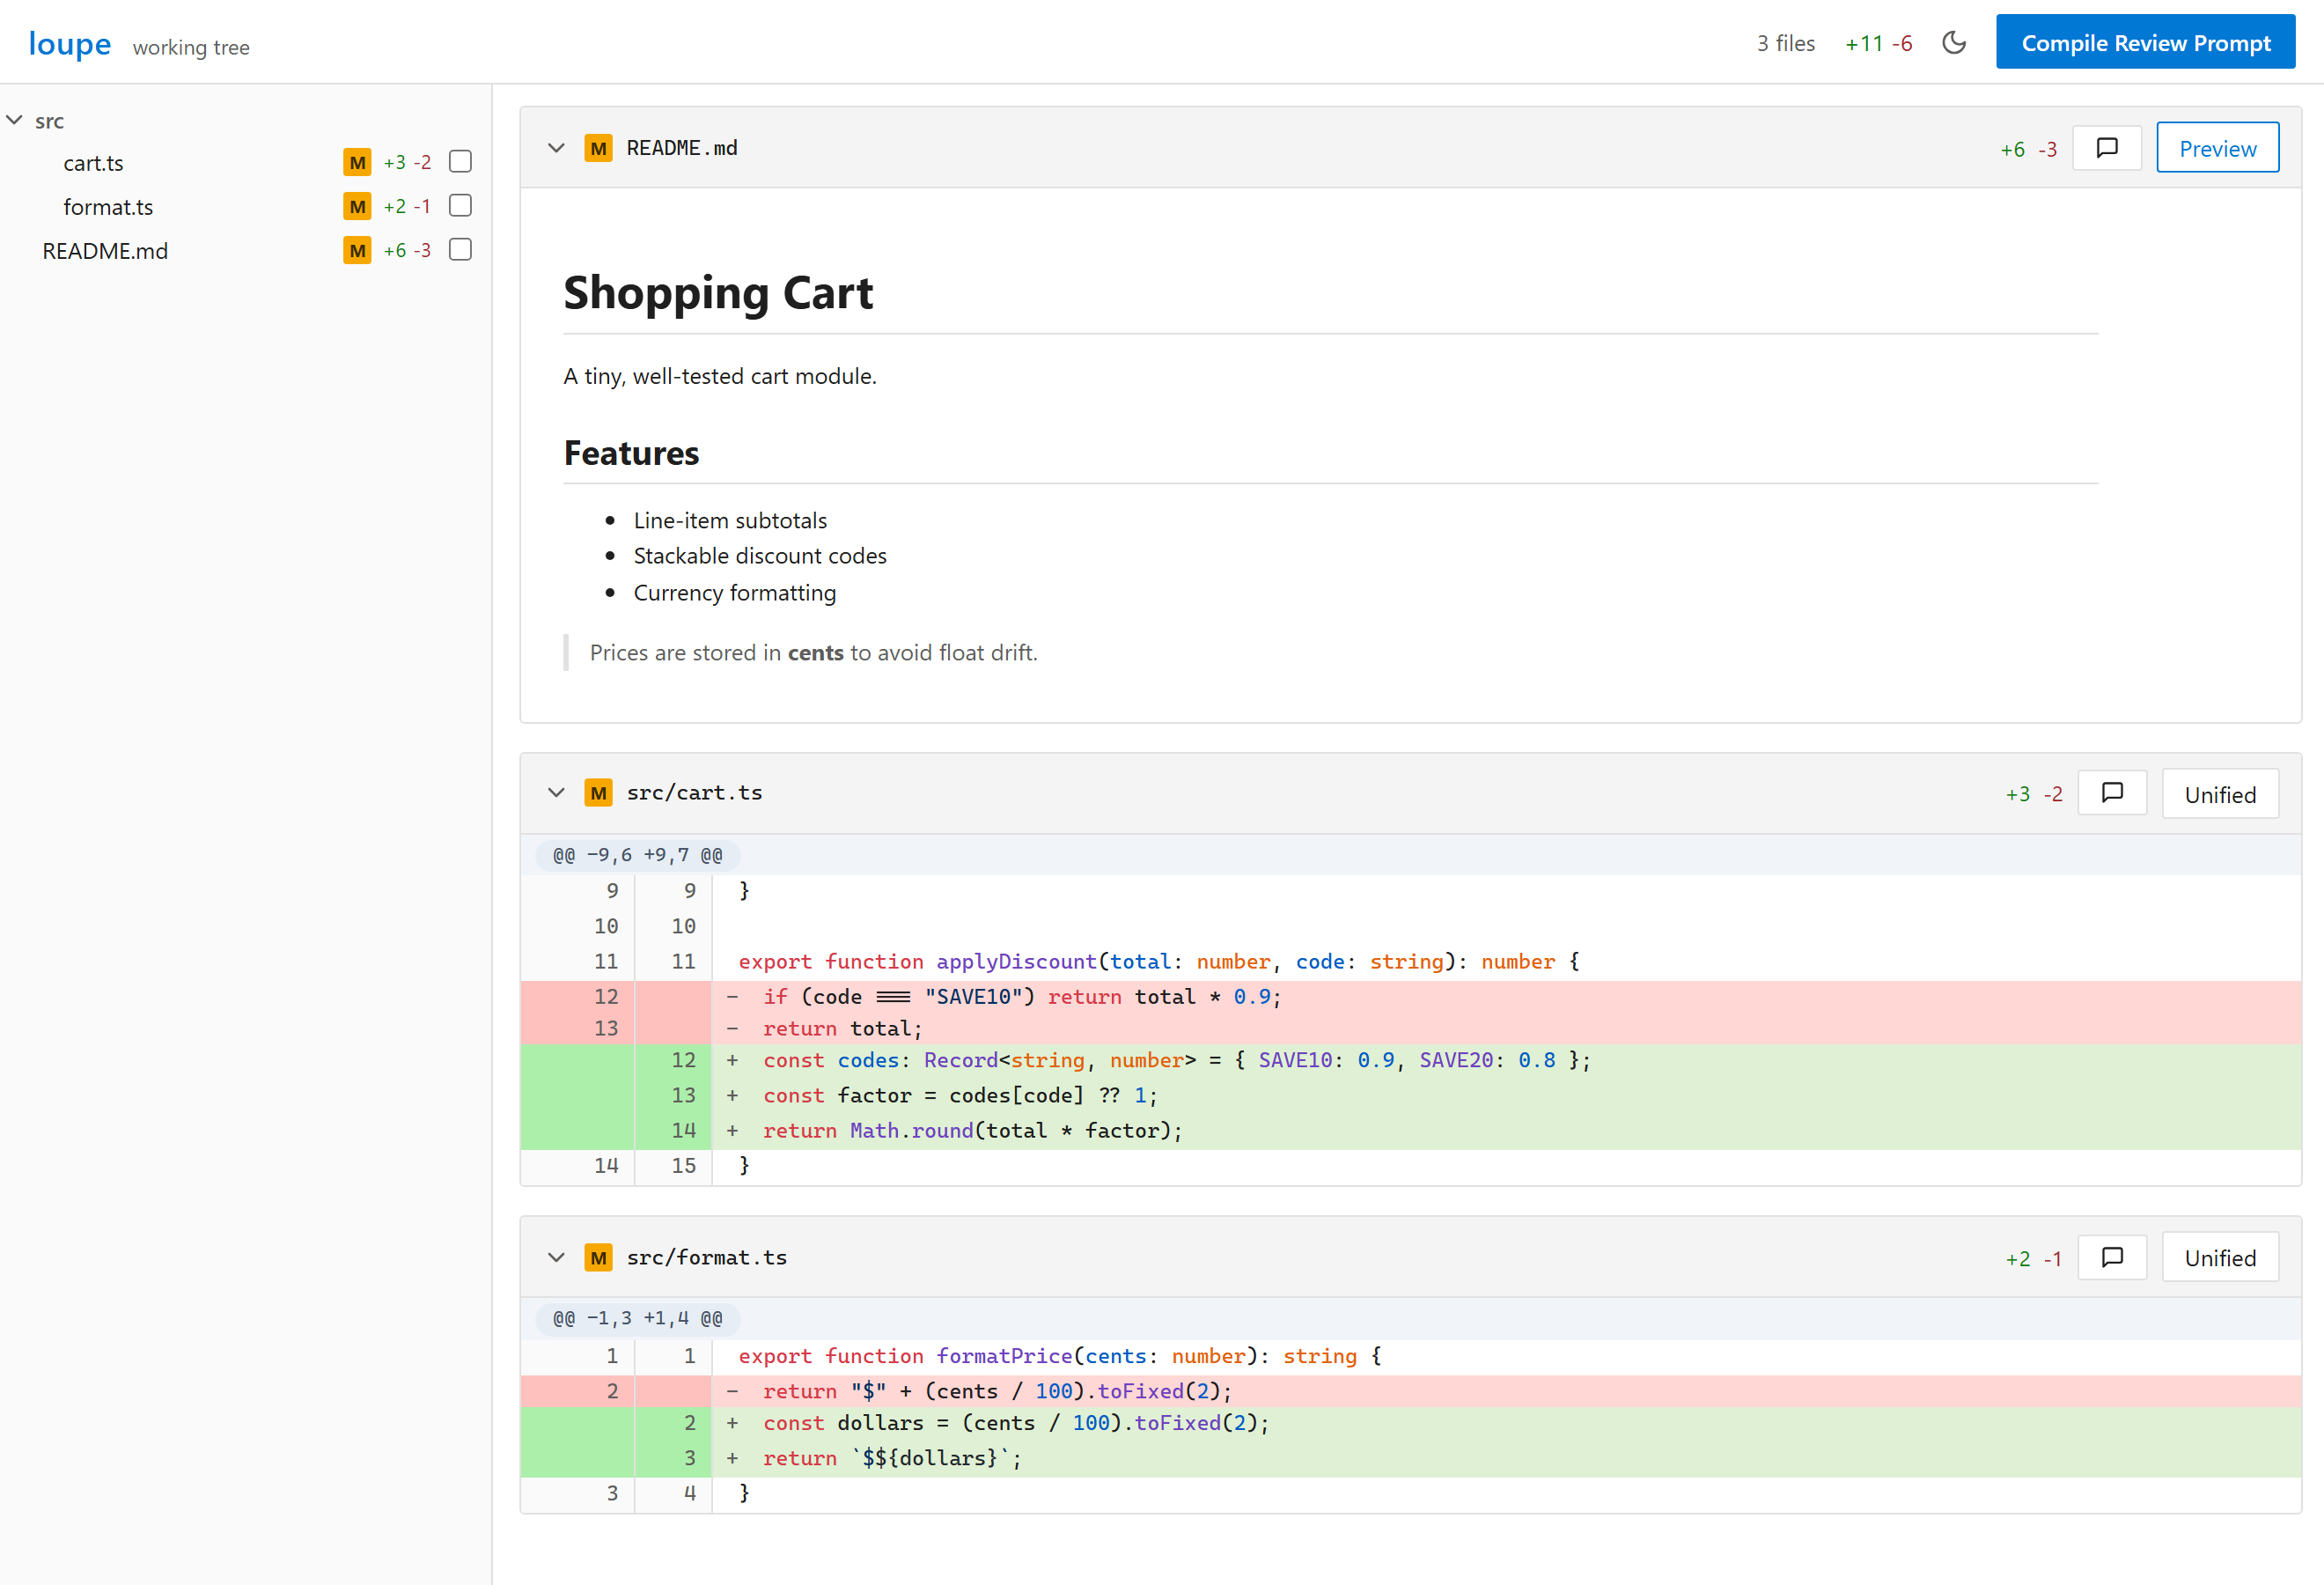Open comment box for src/cart.ts
2324x1585 pixels.
click(x=2112, y=793)
